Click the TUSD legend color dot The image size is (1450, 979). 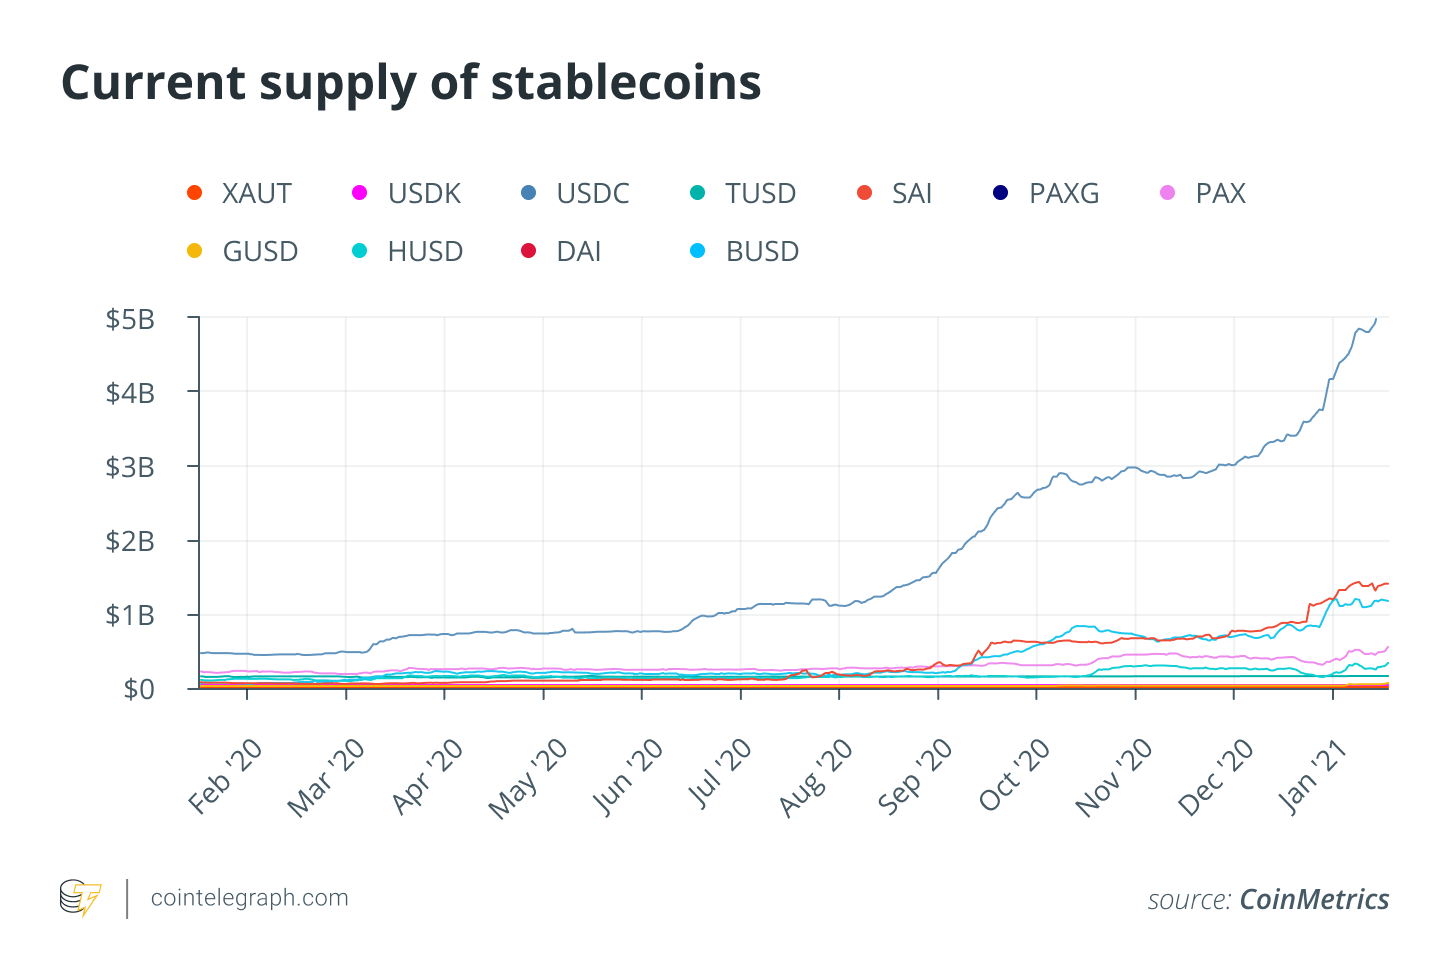tap(698, 193)
